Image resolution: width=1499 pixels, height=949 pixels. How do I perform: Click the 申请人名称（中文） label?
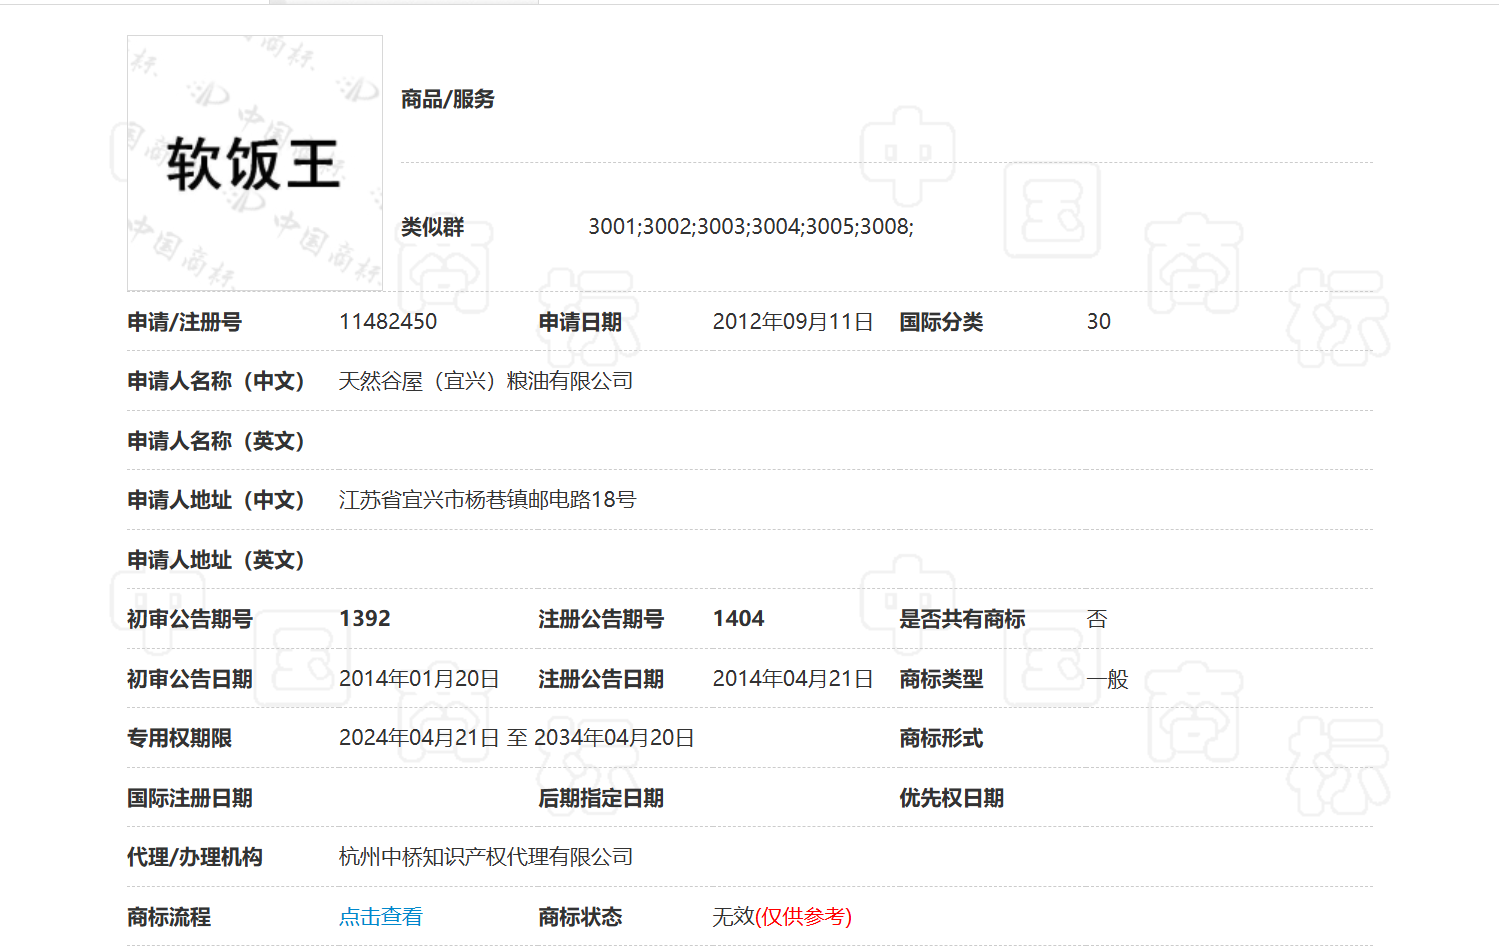tap(216, 381)
